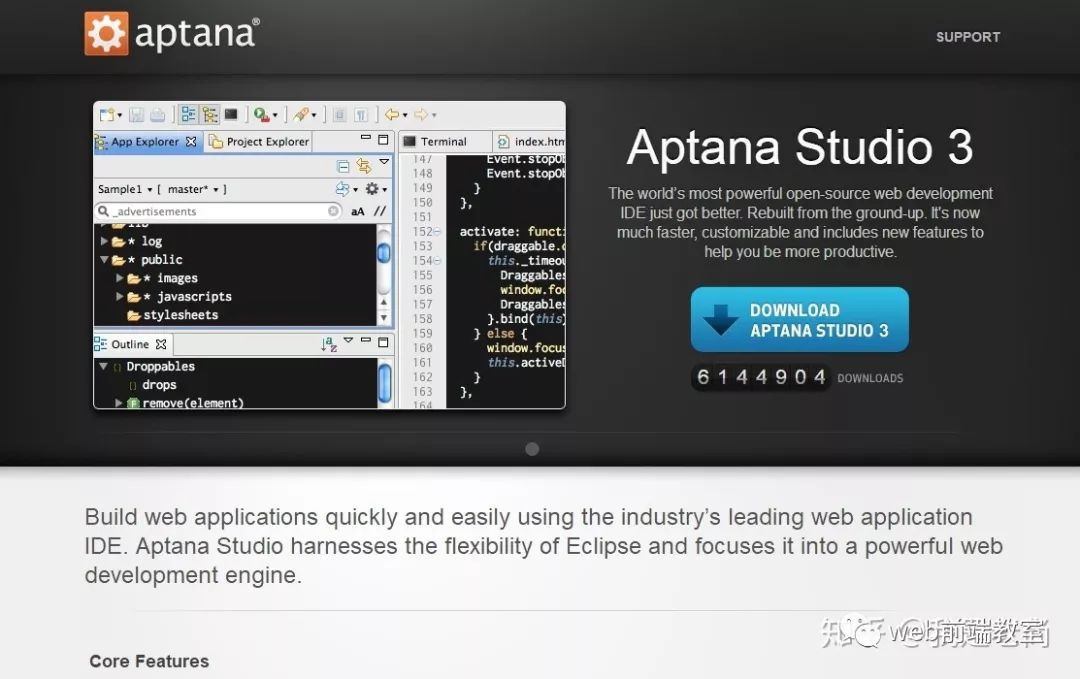1080x679 pixels.
Task: Minimize the Outline panel
Action: coord(366,340)
